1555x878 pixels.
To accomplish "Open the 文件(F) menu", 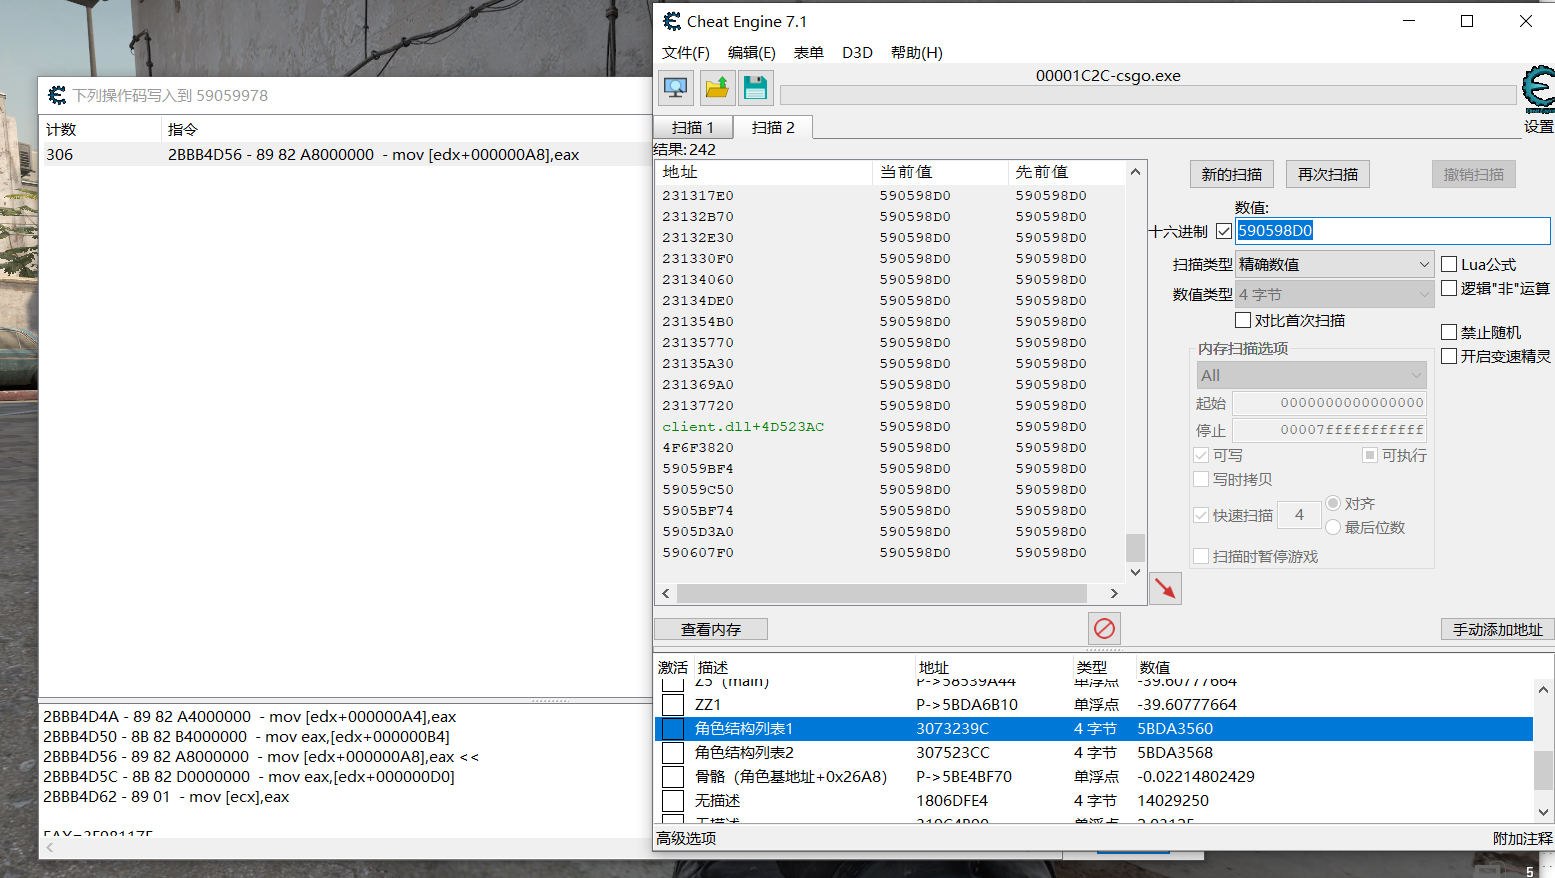I will click(x=685, y=52).
